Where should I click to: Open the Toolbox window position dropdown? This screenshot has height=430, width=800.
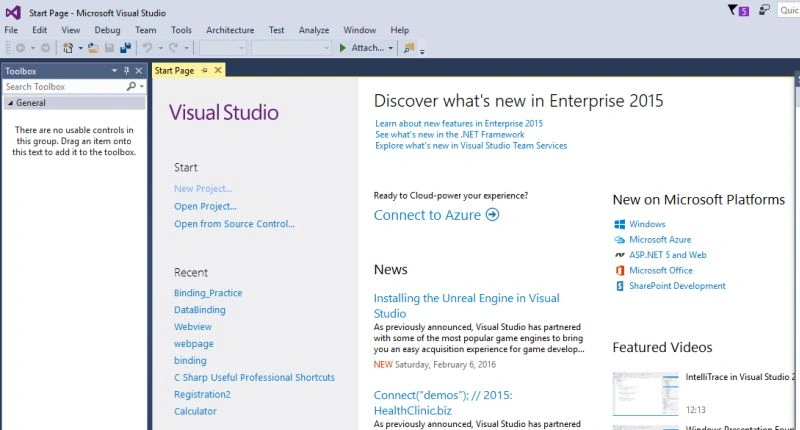[114, 71]
